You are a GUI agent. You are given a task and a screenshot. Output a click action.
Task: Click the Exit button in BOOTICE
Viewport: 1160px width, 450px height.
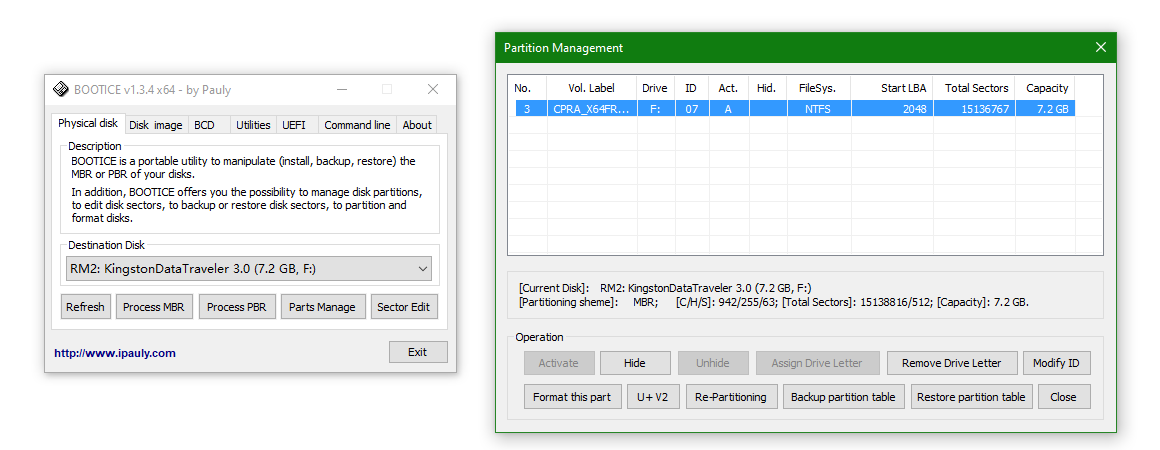point(418,352)
